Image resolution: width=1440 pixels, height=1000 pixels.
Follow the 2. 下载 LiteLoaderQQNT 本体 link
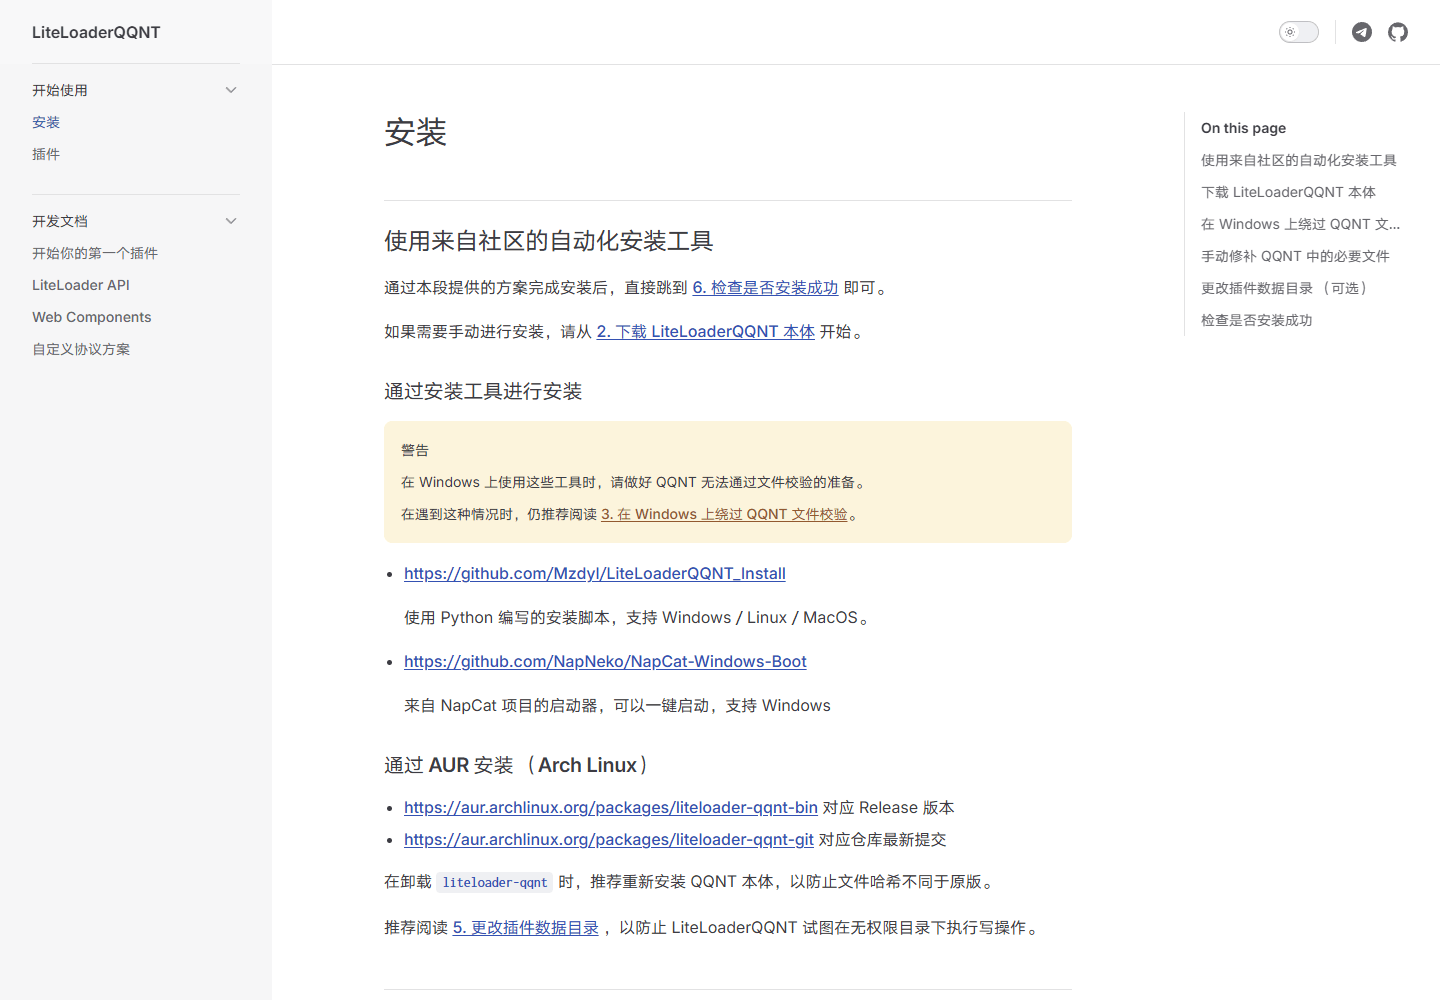click(706, 332)
